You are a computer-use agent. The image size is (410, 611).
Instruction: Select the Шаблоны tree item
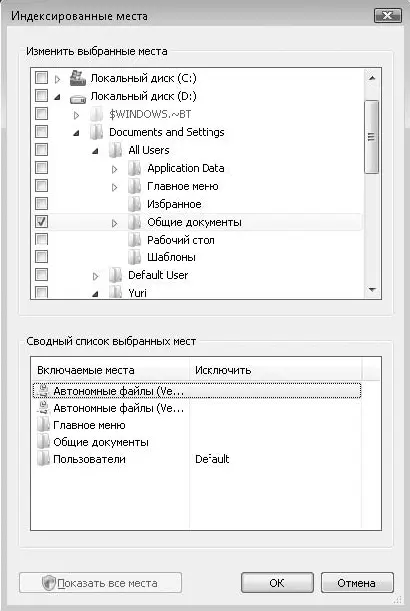171,257
